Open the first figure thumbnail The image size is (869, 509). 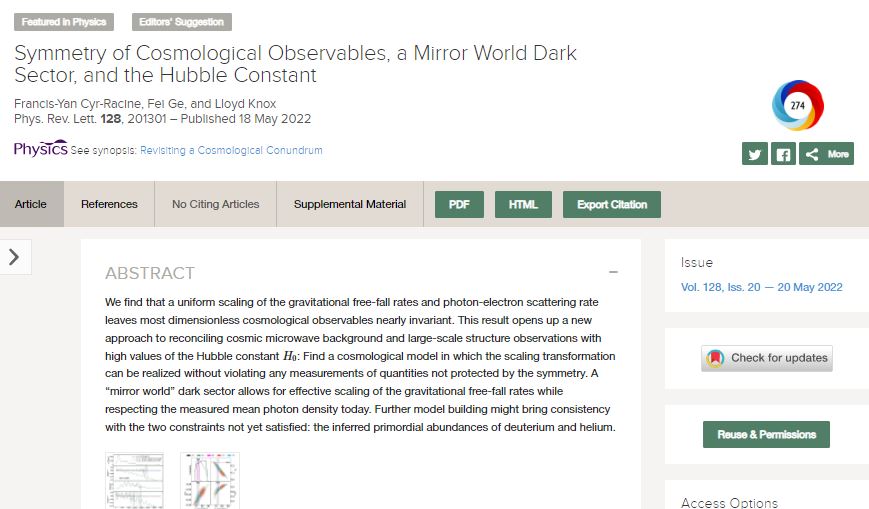(133, 481)
